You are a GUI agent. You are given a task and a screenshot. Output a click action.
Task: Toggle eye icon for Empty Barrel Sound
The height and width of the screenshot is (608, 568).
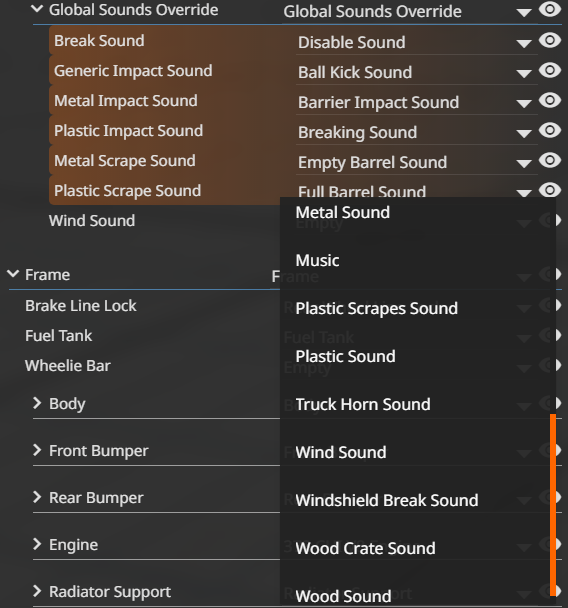(550, 160)
